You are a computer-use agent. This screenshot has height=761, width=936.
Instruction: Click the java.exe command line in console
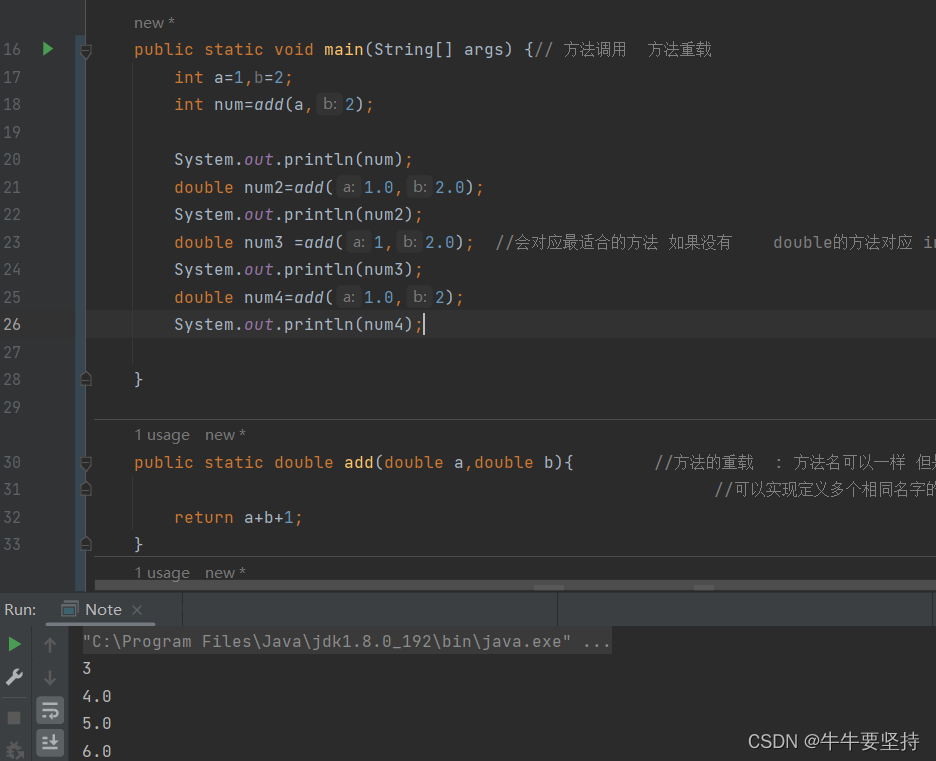click(x=346, y=641)
